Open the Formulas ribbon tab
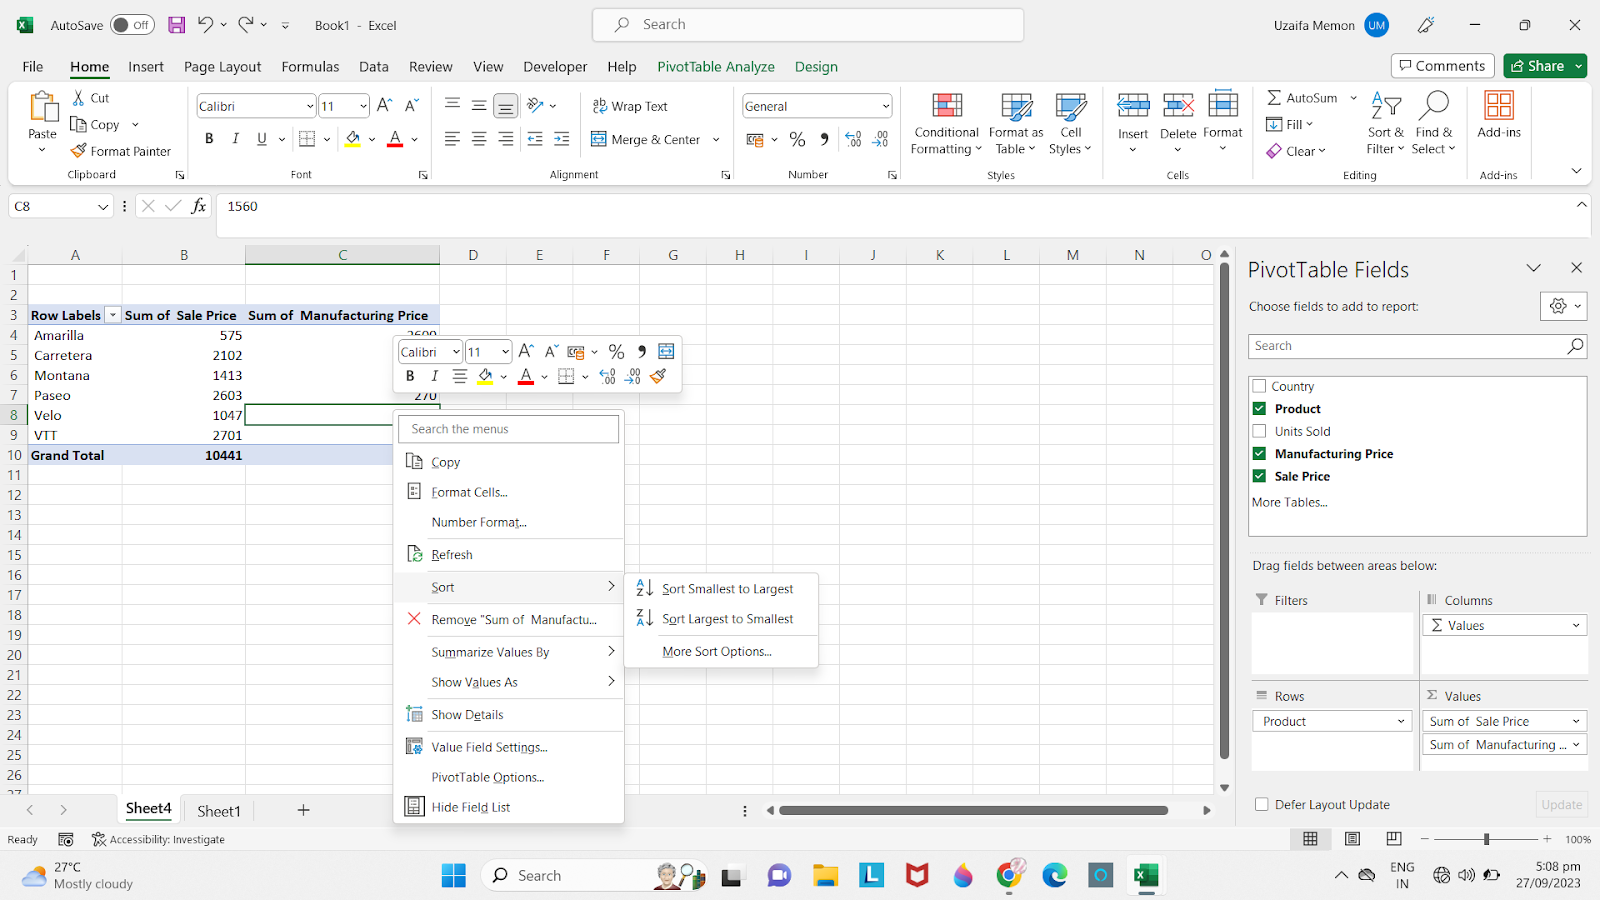Screen dimensions: 1600x900 pos(310,66)
